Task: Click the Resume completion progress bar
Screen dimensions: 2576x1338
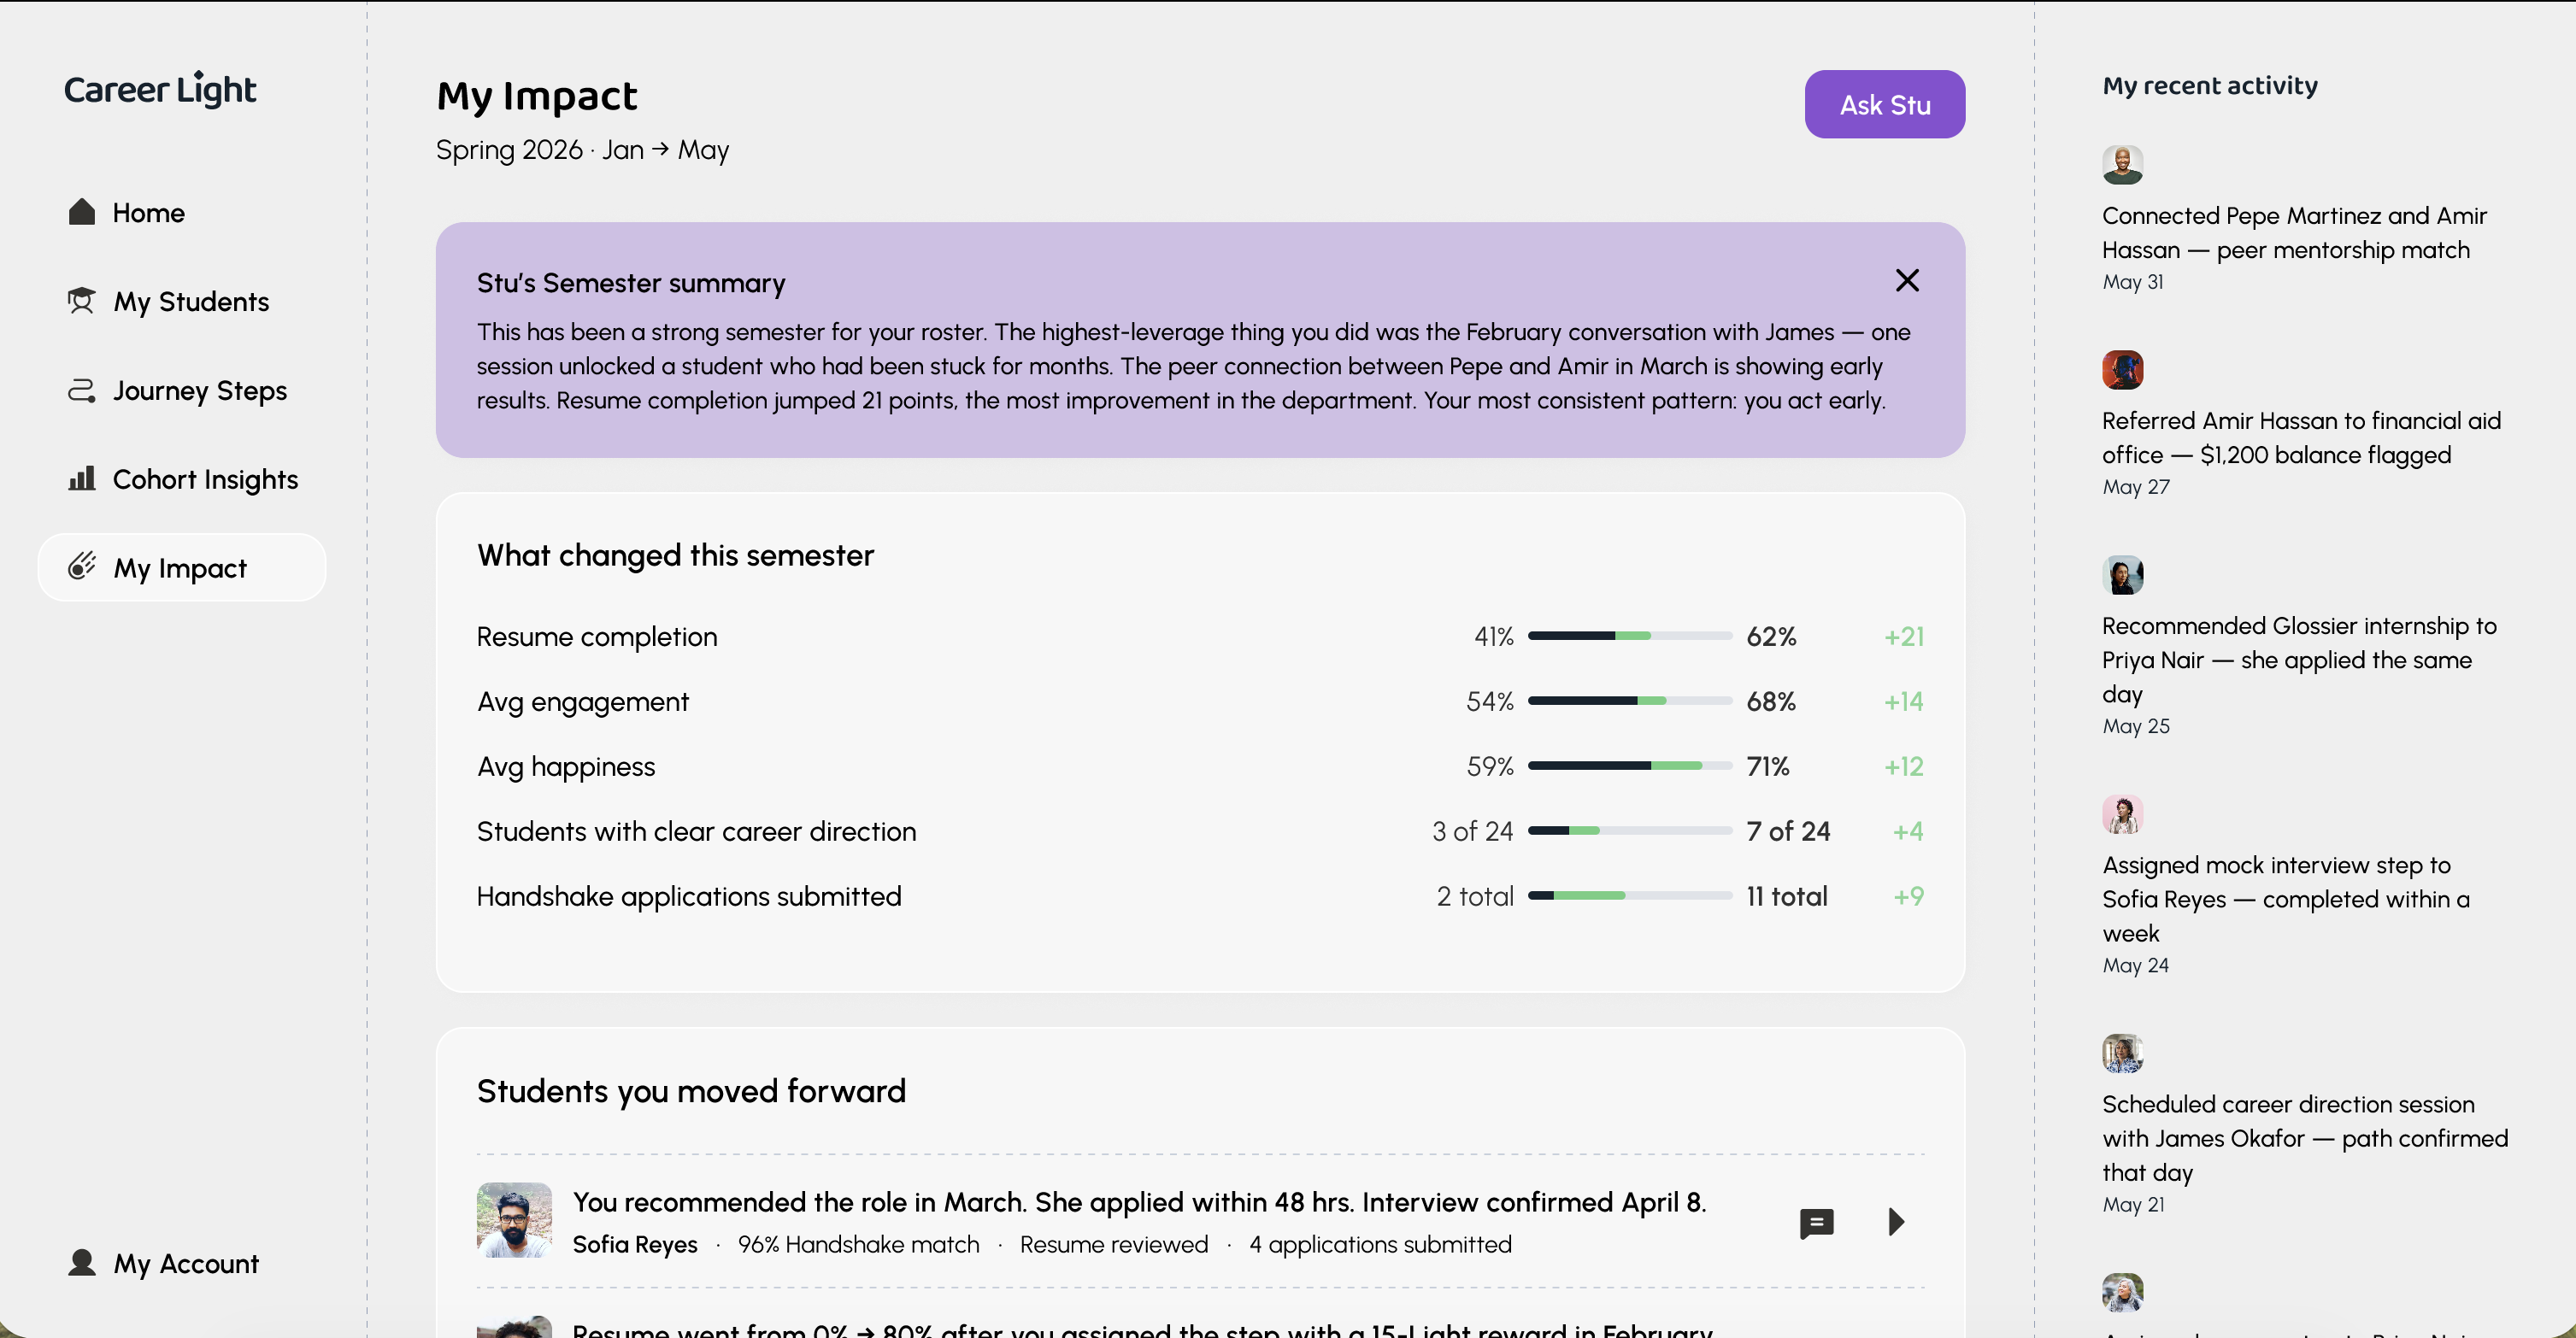Action: pos(1629,636)
